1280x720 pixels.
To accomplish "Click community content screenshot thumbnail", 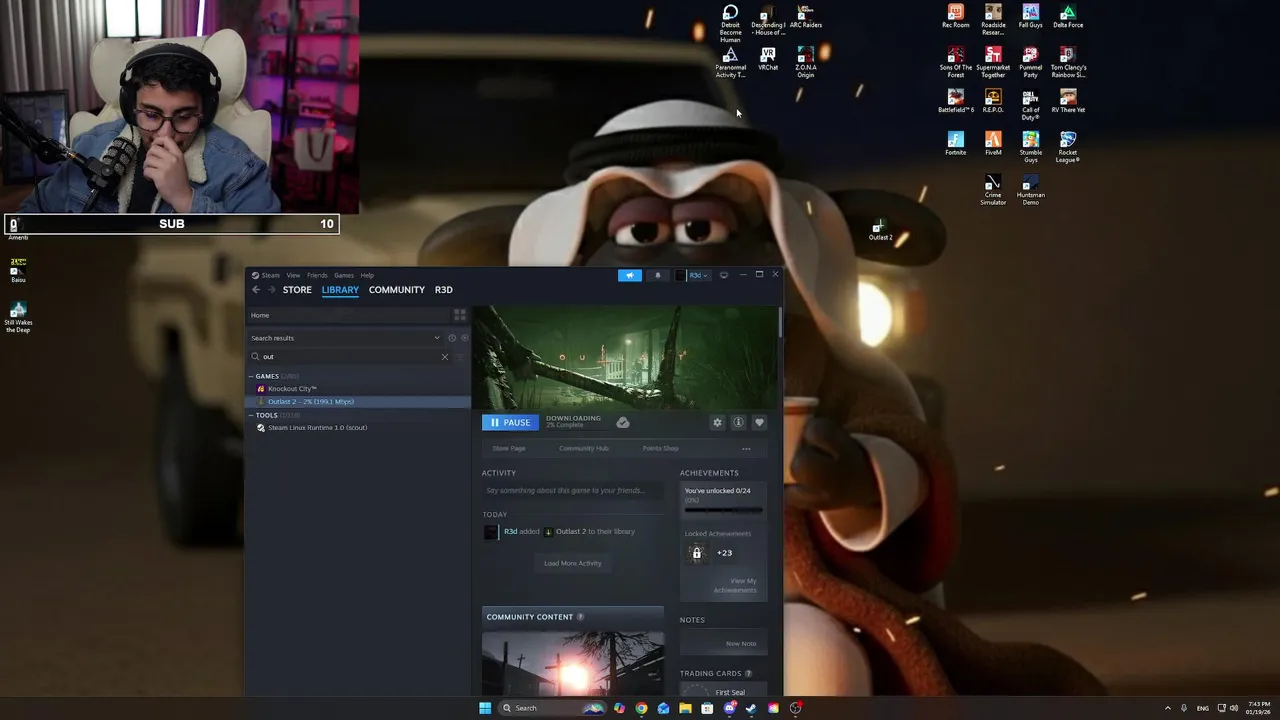I will 573,663.
